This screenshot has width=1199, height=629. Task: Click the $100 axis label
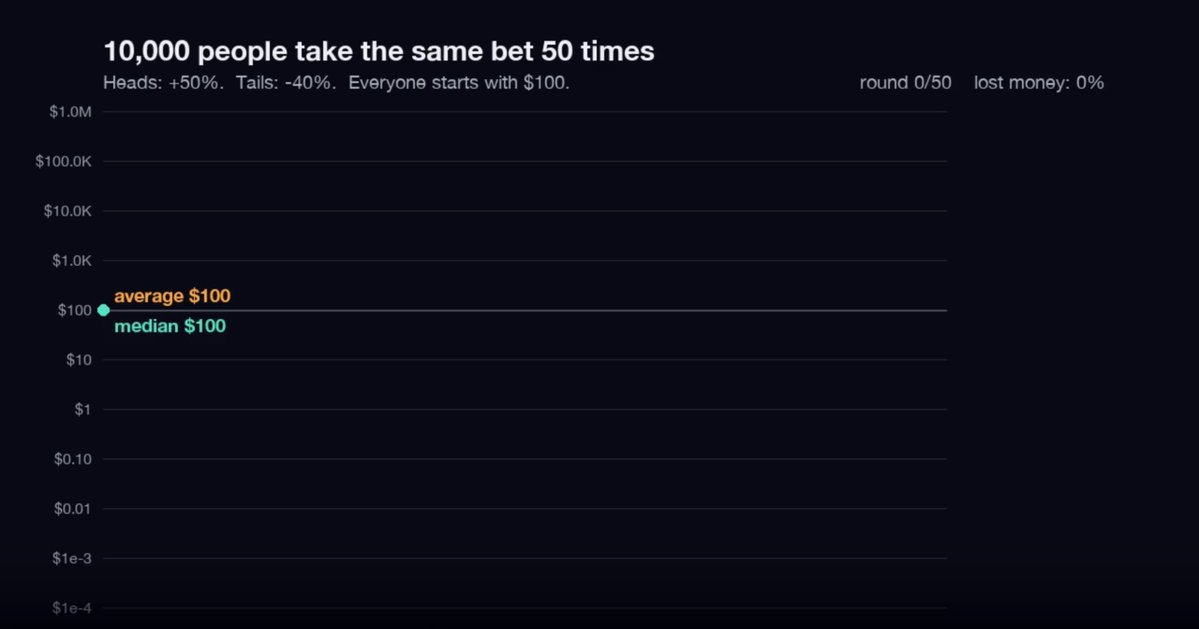pyautogui.click(x=74, y=310)
